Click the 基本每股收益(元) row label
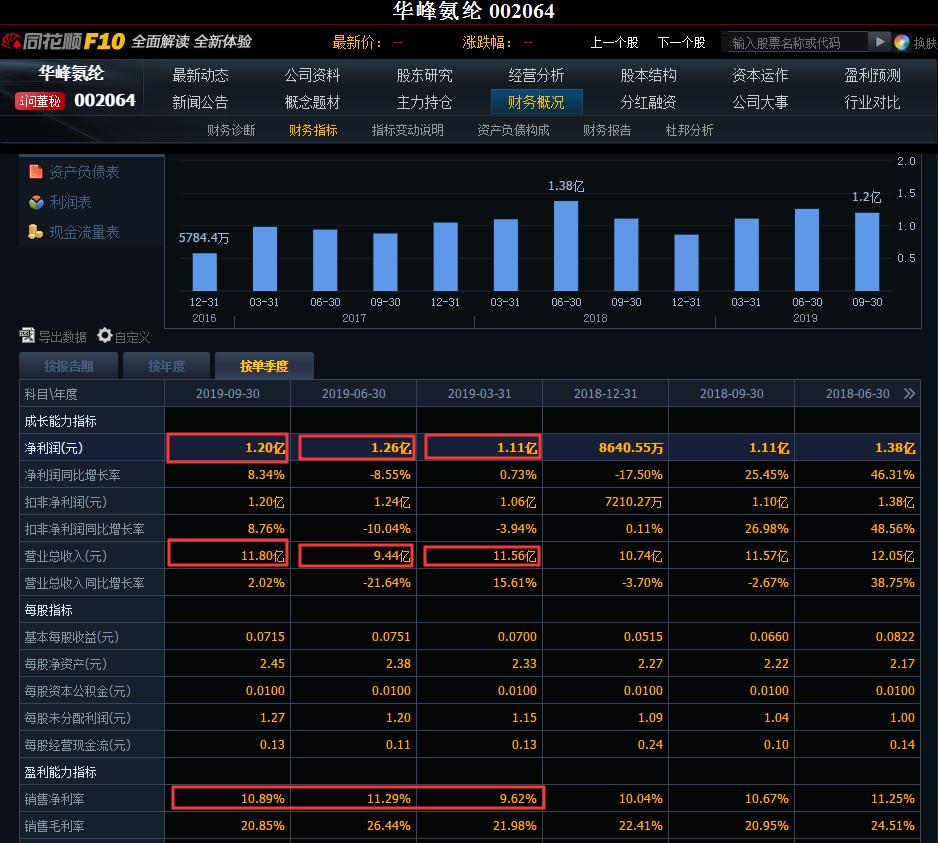This screenshot has height=843, width=938. tap(71, 637)
